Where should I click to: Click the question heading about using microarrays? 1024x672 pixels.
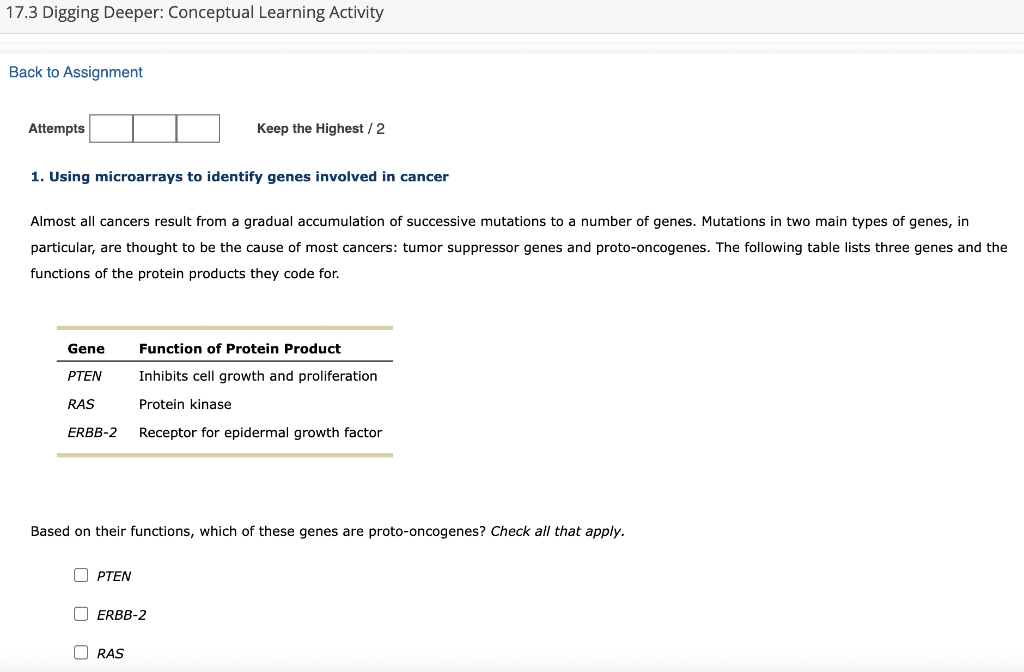point(240,177)
